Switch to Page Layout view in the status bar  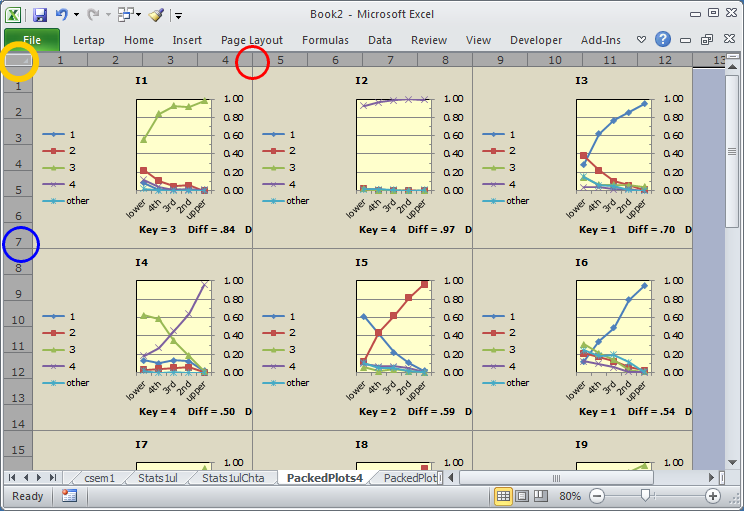click(x=522, y=496)
